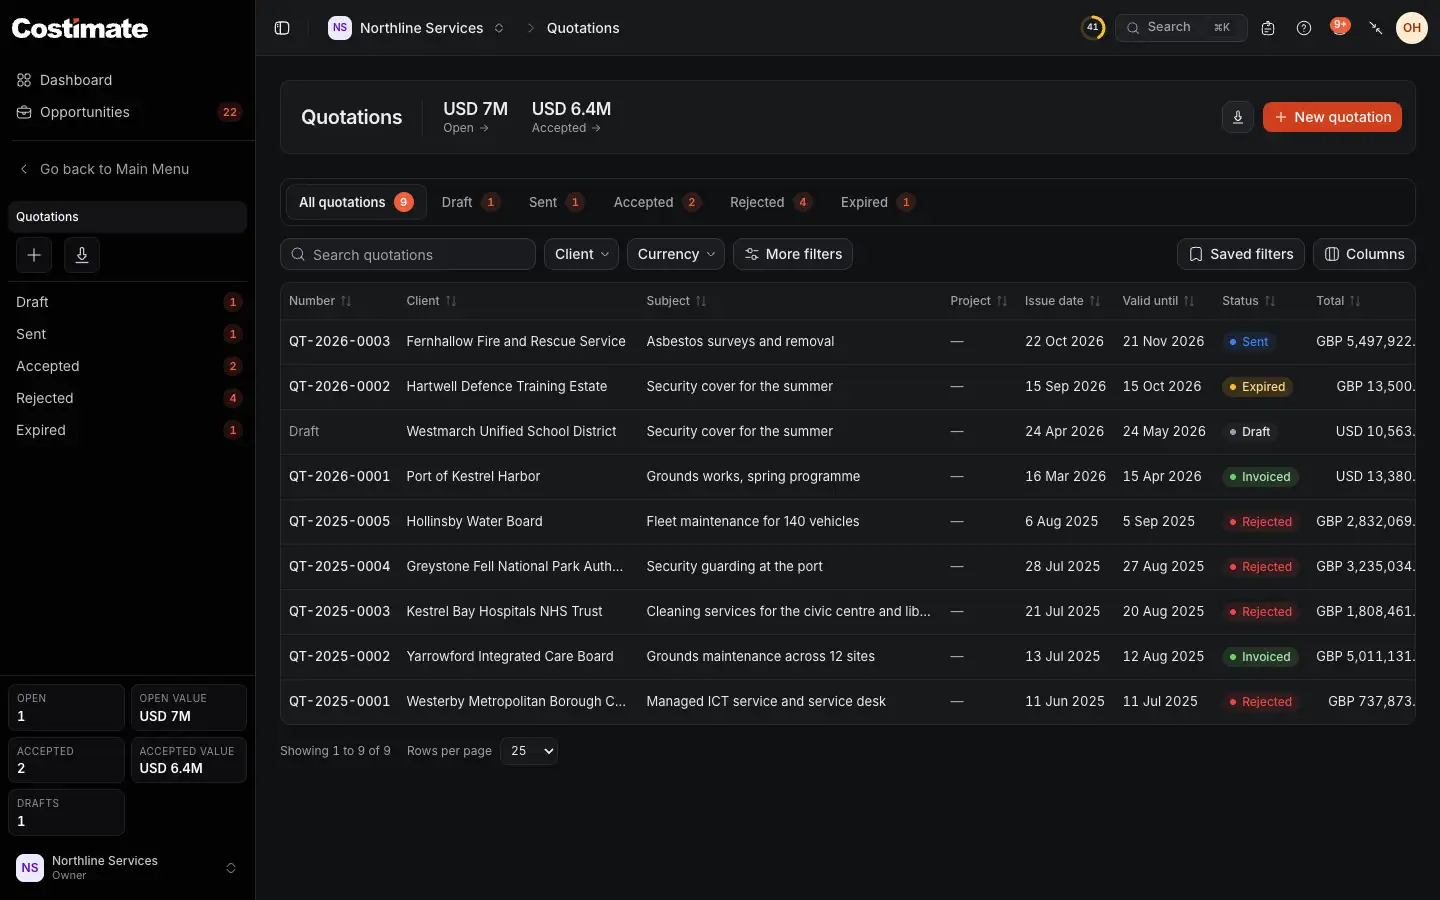Click the download icon beside New quotation

click(x=1238, y=117)
